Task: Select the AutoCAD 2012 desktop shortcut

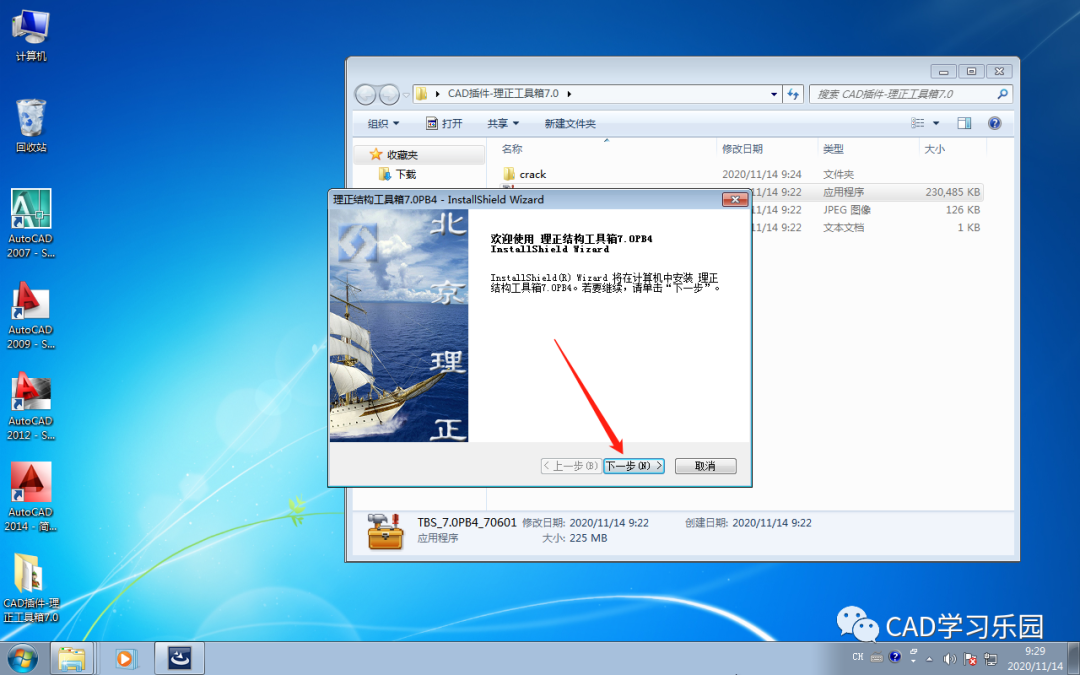Action: pos(31,406)
